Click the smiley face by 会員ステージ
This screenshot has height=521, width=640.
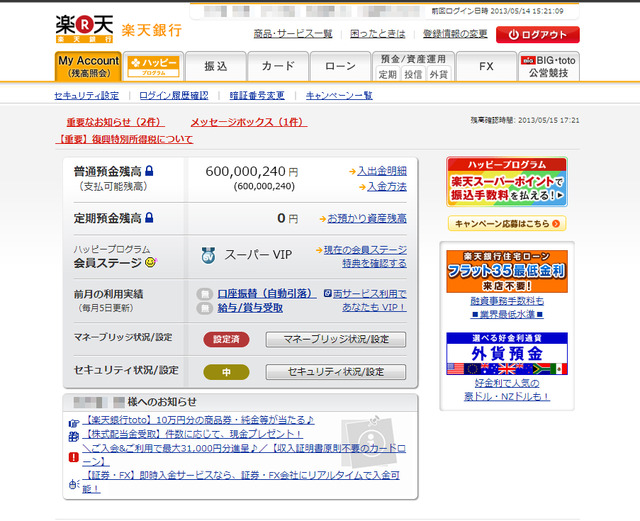pyautogui.click(x=151, y=262)
